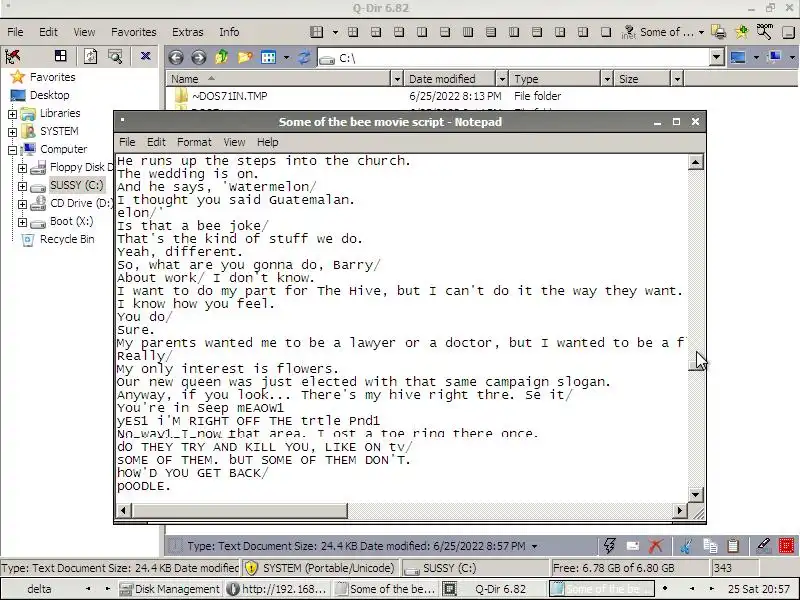Click Notepad's scroll down arrow

pos(696,494)
